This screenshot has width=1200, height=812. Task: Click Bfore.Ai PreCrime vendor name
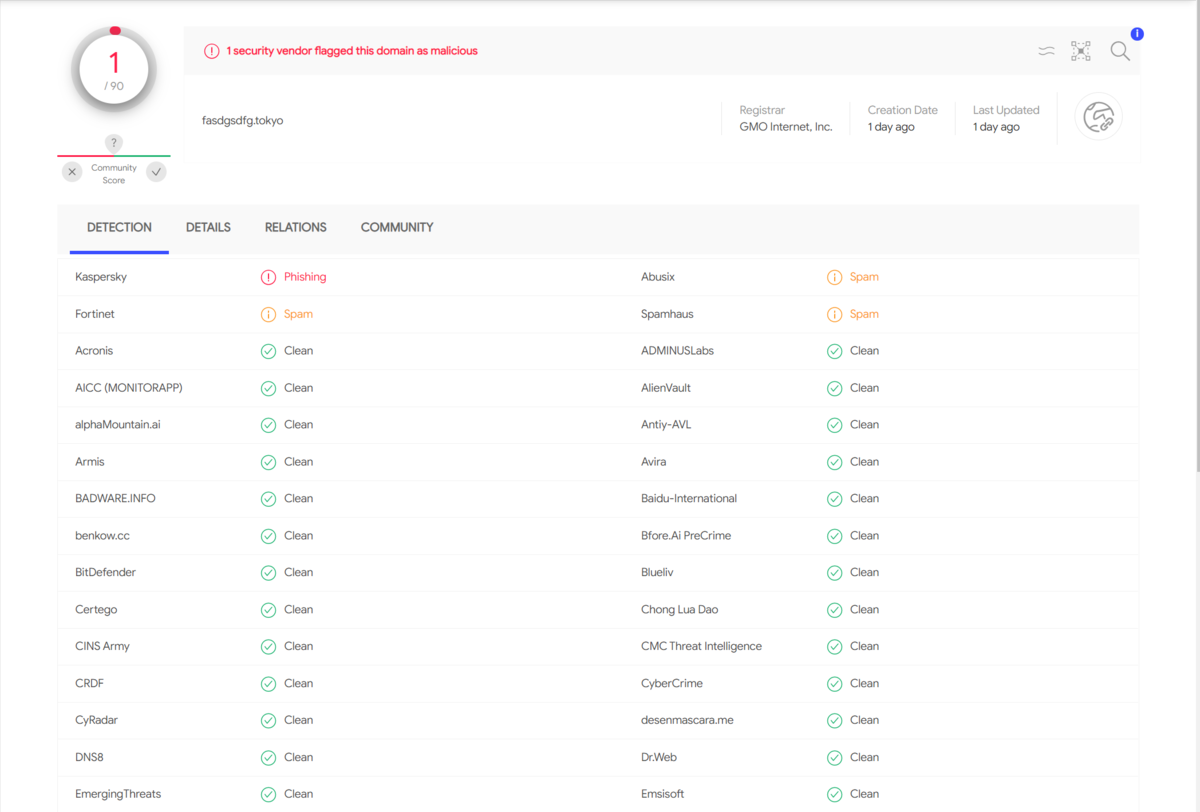pyautogui.click(x=686, y=536)
